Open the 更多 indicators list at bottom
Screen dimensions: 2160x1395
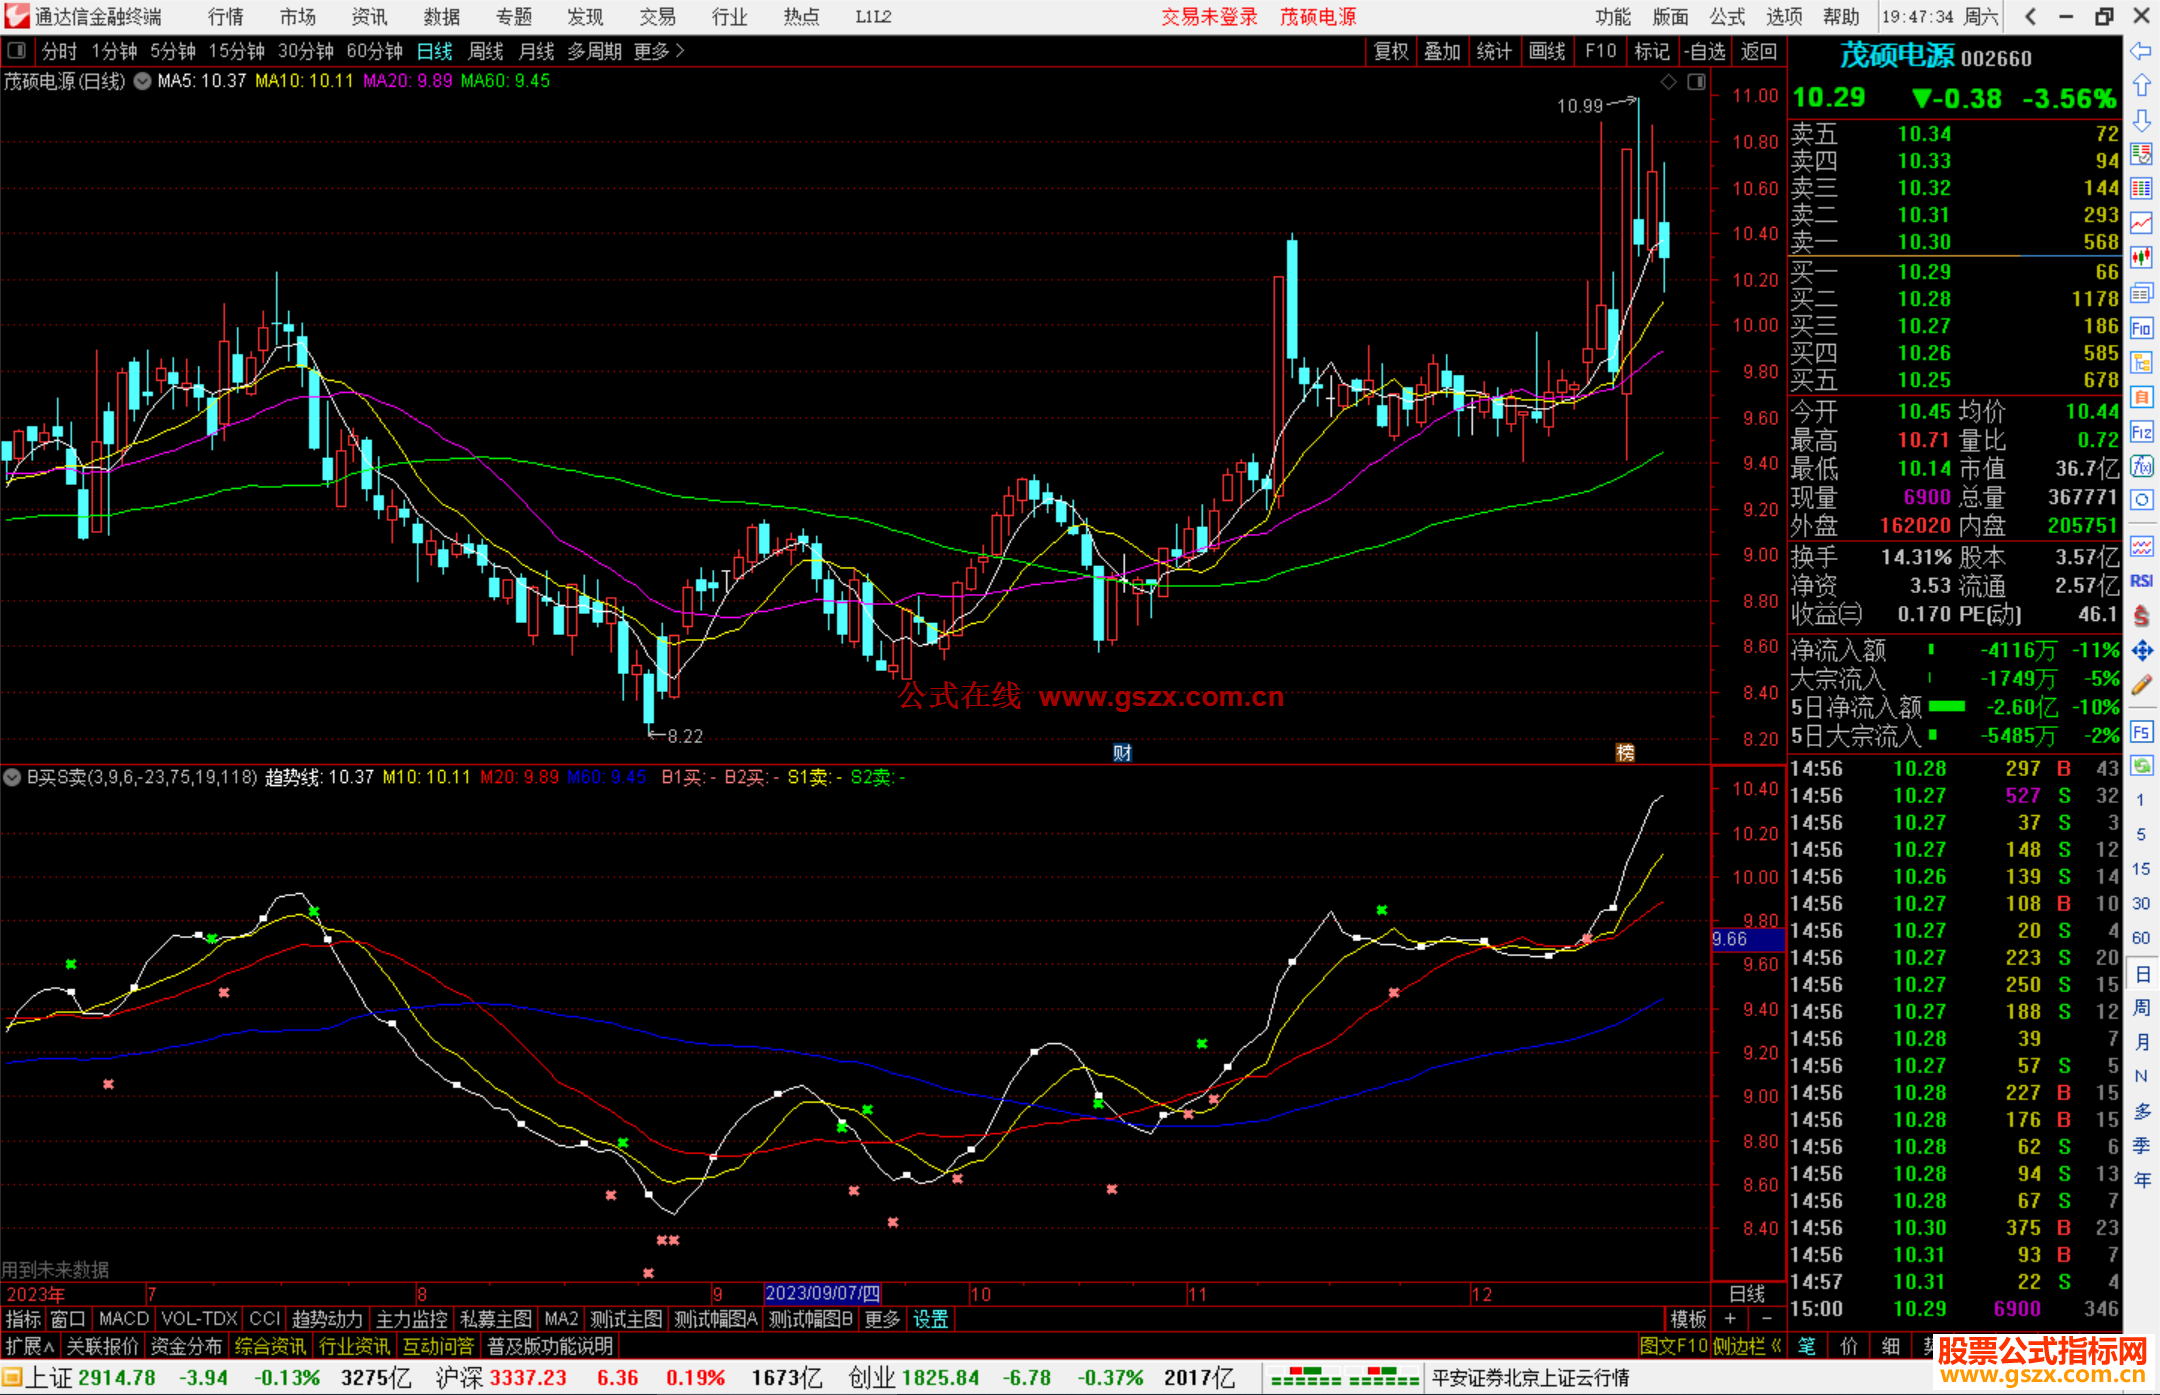[x=882, y=1319]
